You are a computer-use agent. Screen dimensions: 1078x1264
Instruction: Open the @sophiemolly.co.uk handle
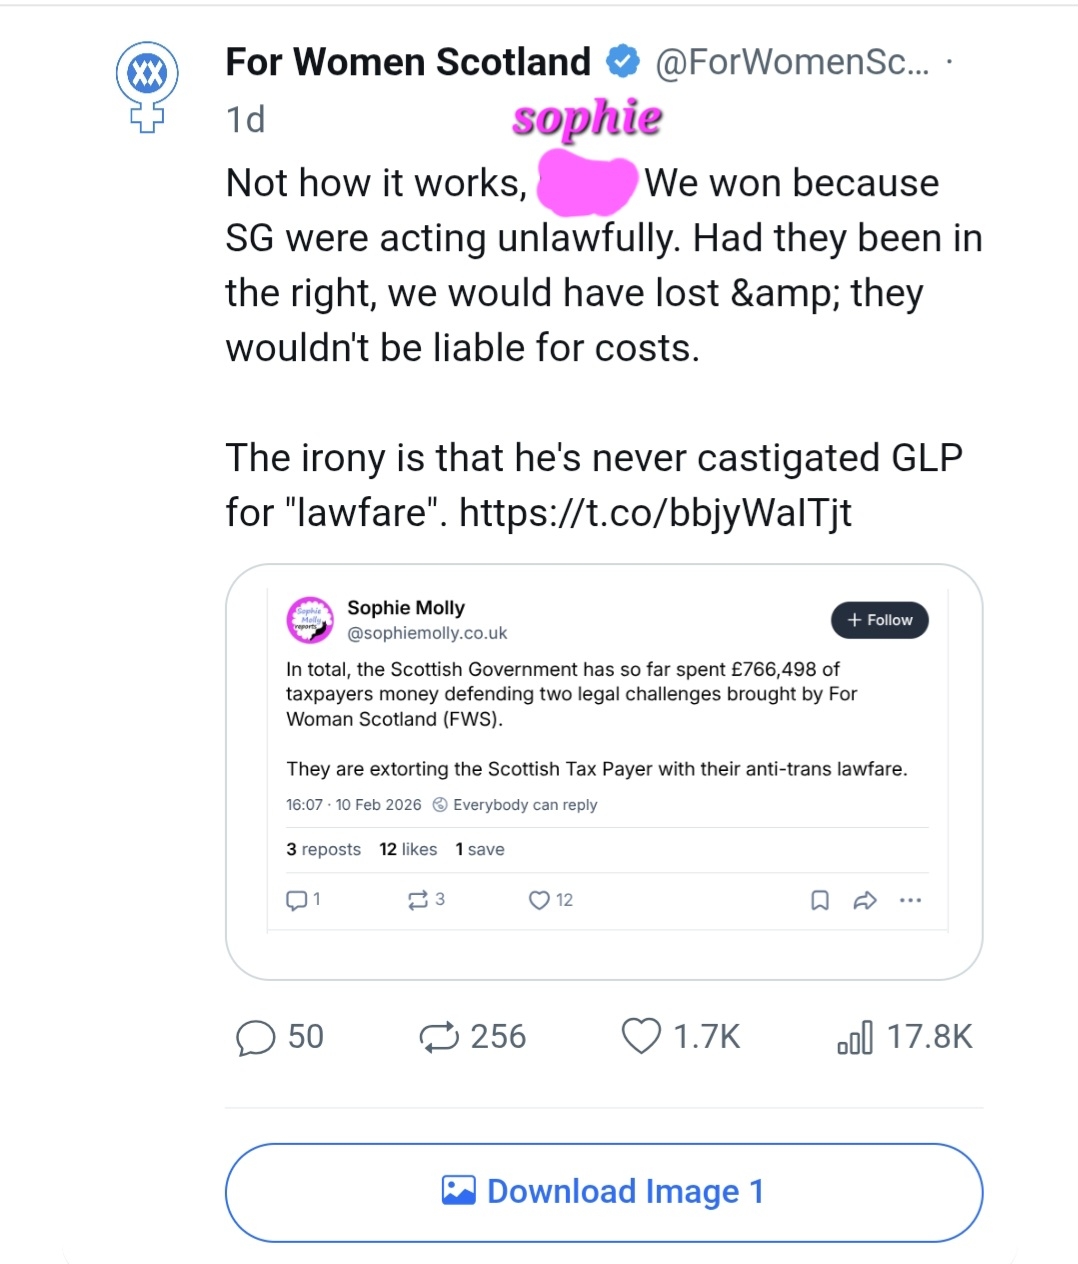(427, 633)
